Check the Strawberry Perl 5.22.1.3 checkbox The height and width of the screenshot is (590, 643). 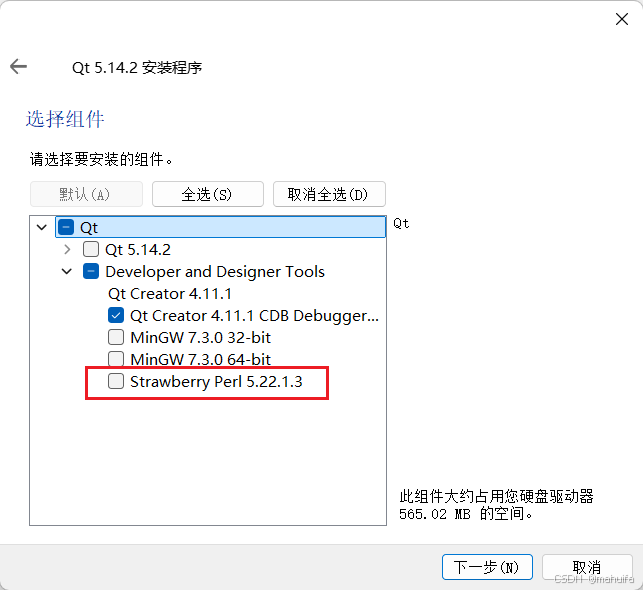tap(116, 381)
